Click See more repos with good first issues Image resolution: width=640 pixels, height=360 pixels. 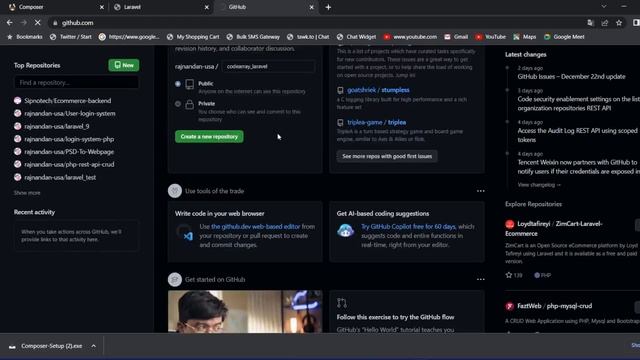coord(387,156)
